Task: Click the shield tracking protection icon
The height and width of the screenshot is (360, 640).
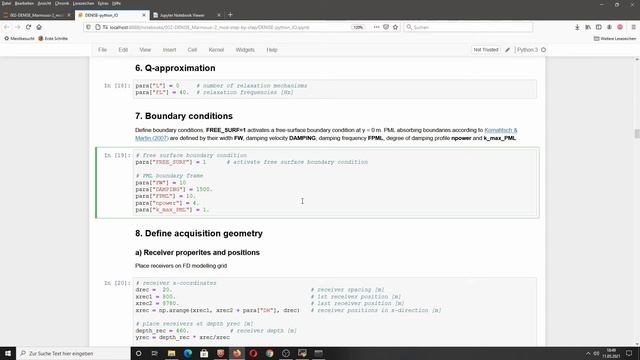Action: click(x=88, y=27)
